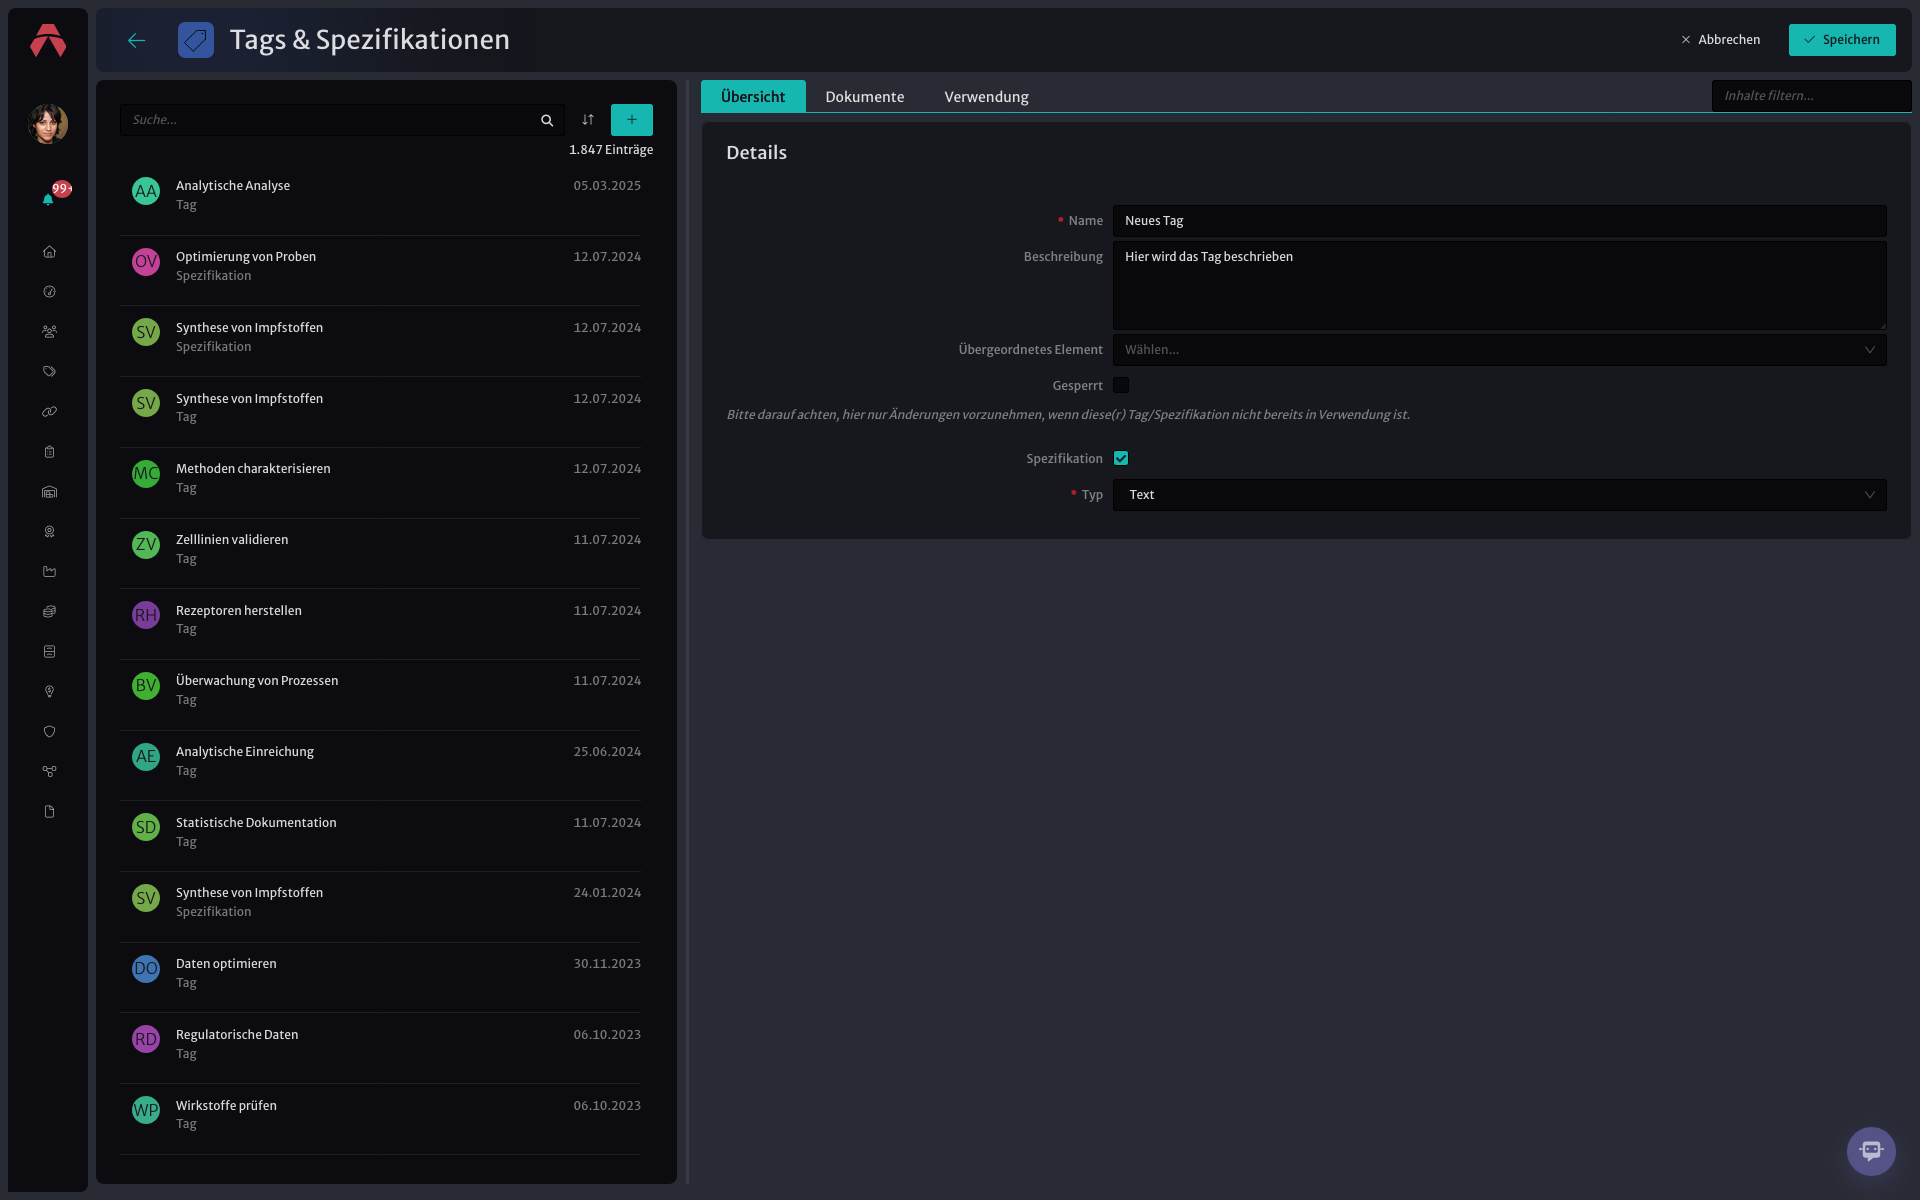Open clipboard icon in sidebar
Viewport: 1920px width, 1200px height.
[49, 452]
